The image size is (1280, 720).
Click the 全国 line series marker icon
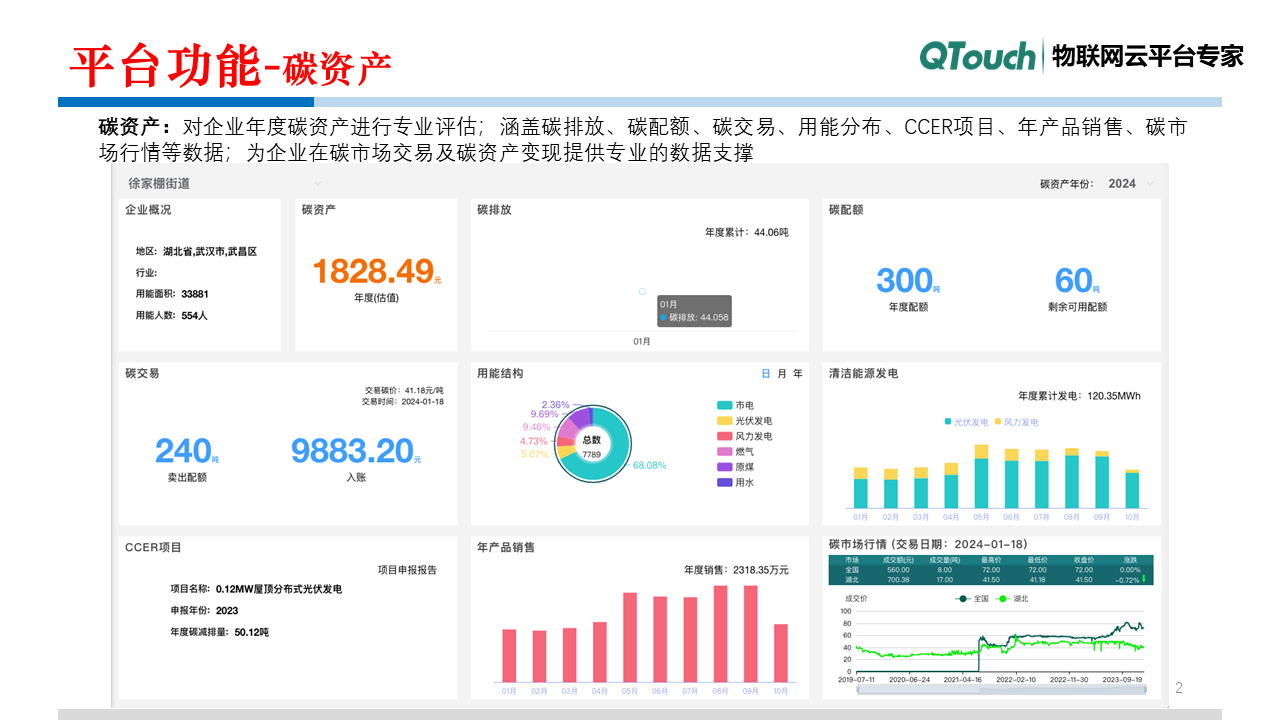click(x=962, y=598)
